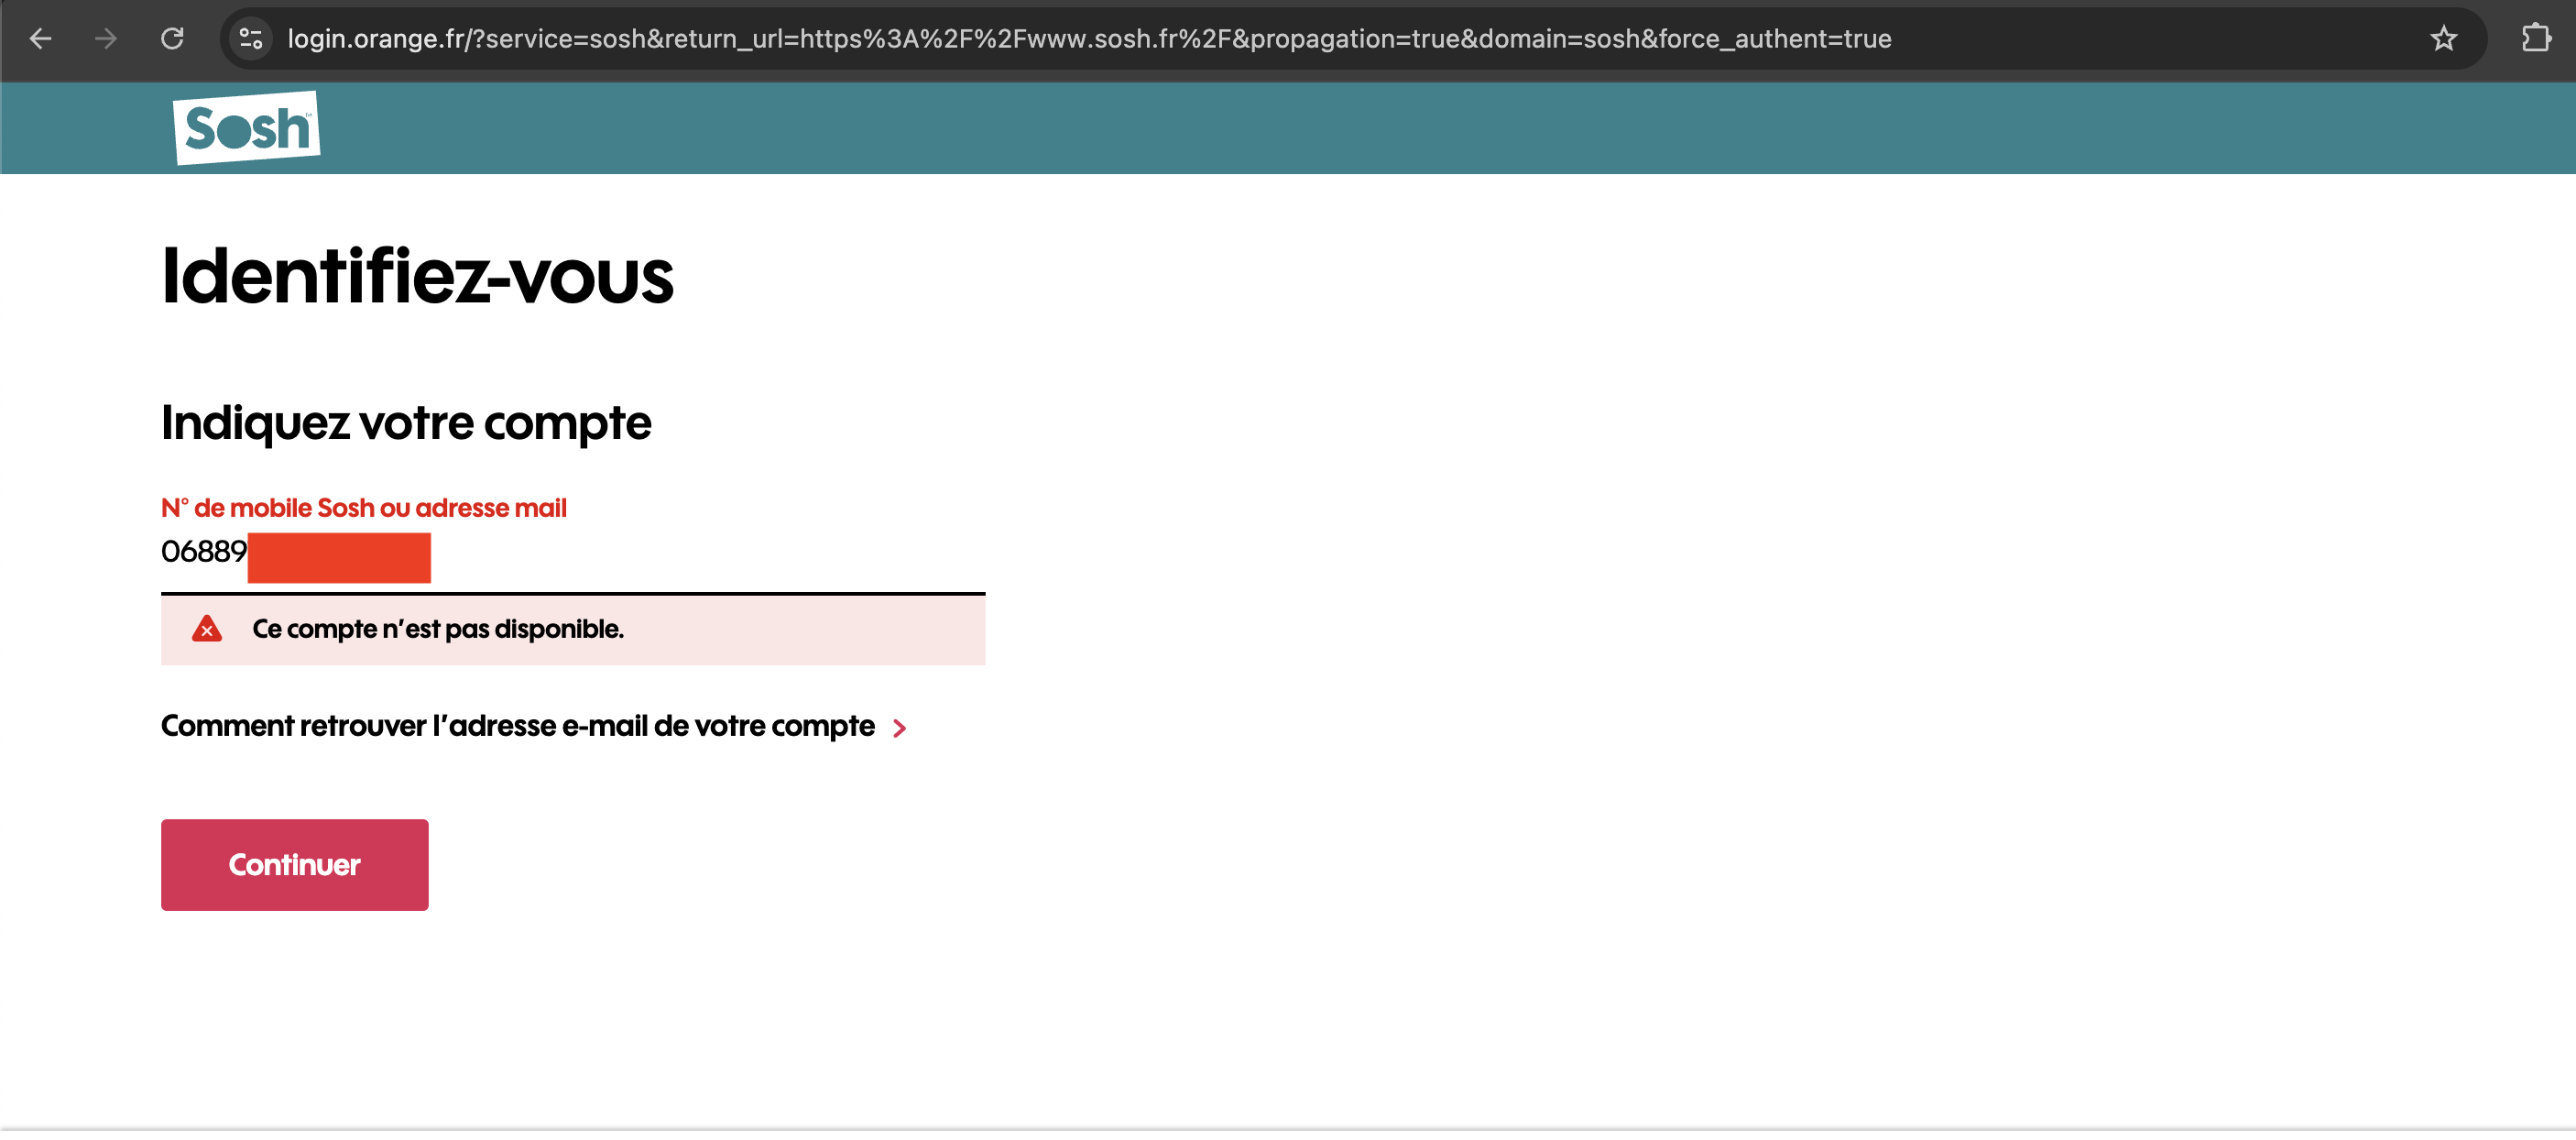The image size is (2576, 1140).
Task: Click the 'Identifiez-vous' heading
Action: click(x=417, y=275)
